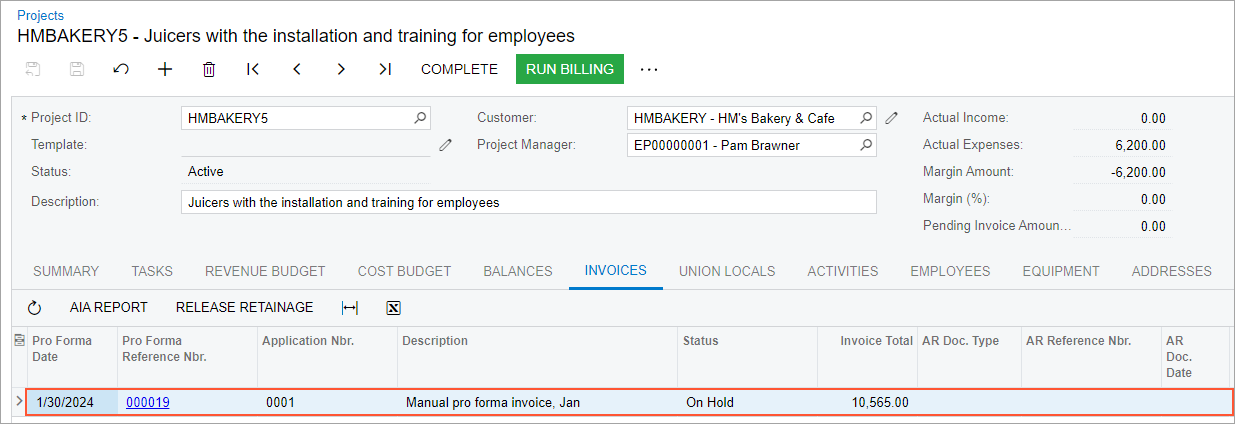This screenshot has width=1235, height=424.
Task: Click the Undo (cancel) arrow icon
Action: tap(121, 69)
